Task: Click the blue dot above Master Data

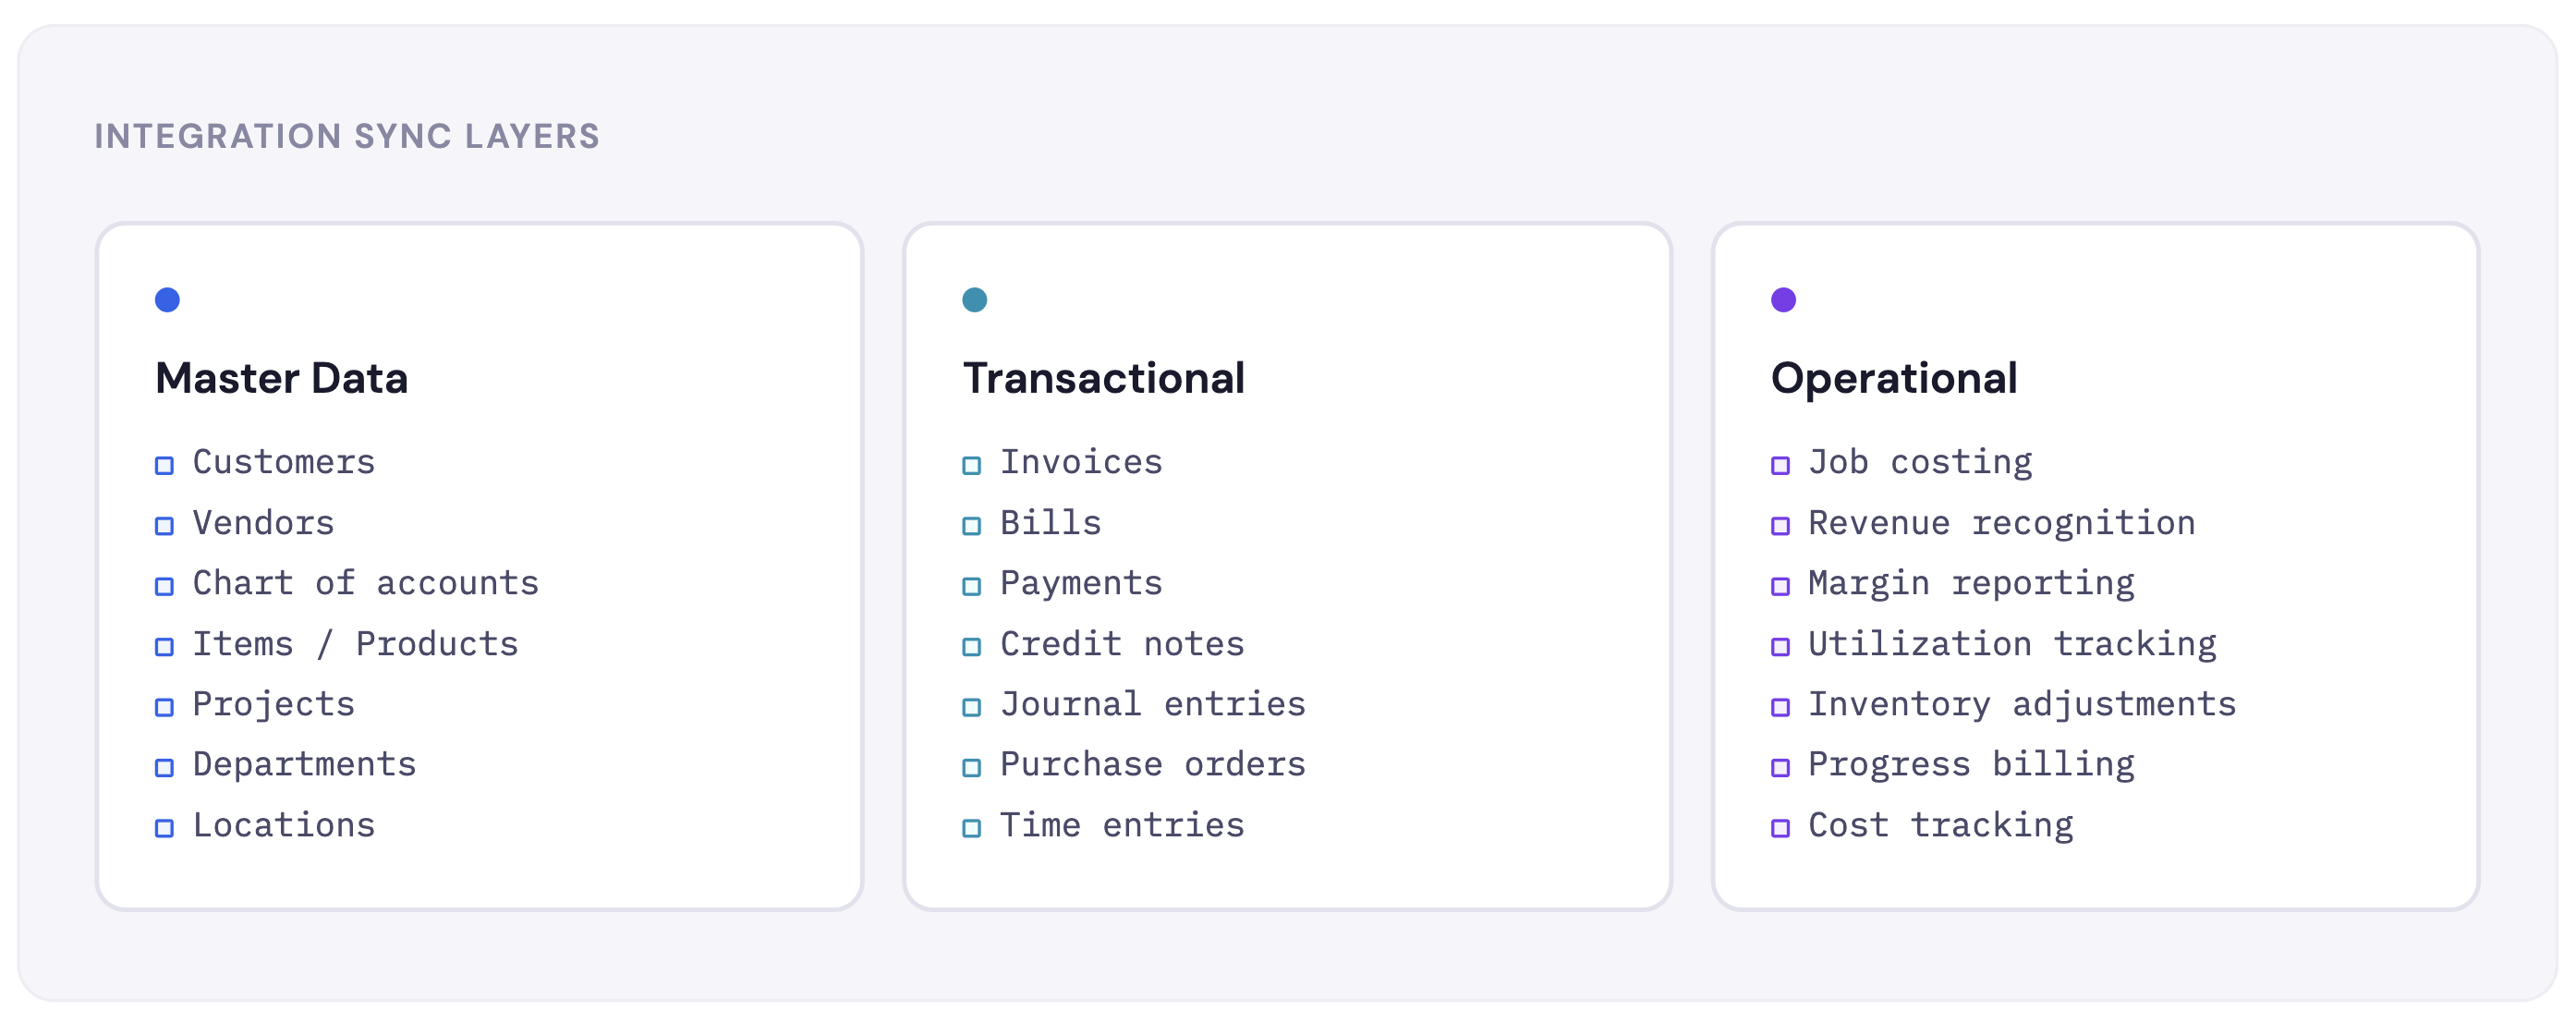Action: (x=167, y=300)
